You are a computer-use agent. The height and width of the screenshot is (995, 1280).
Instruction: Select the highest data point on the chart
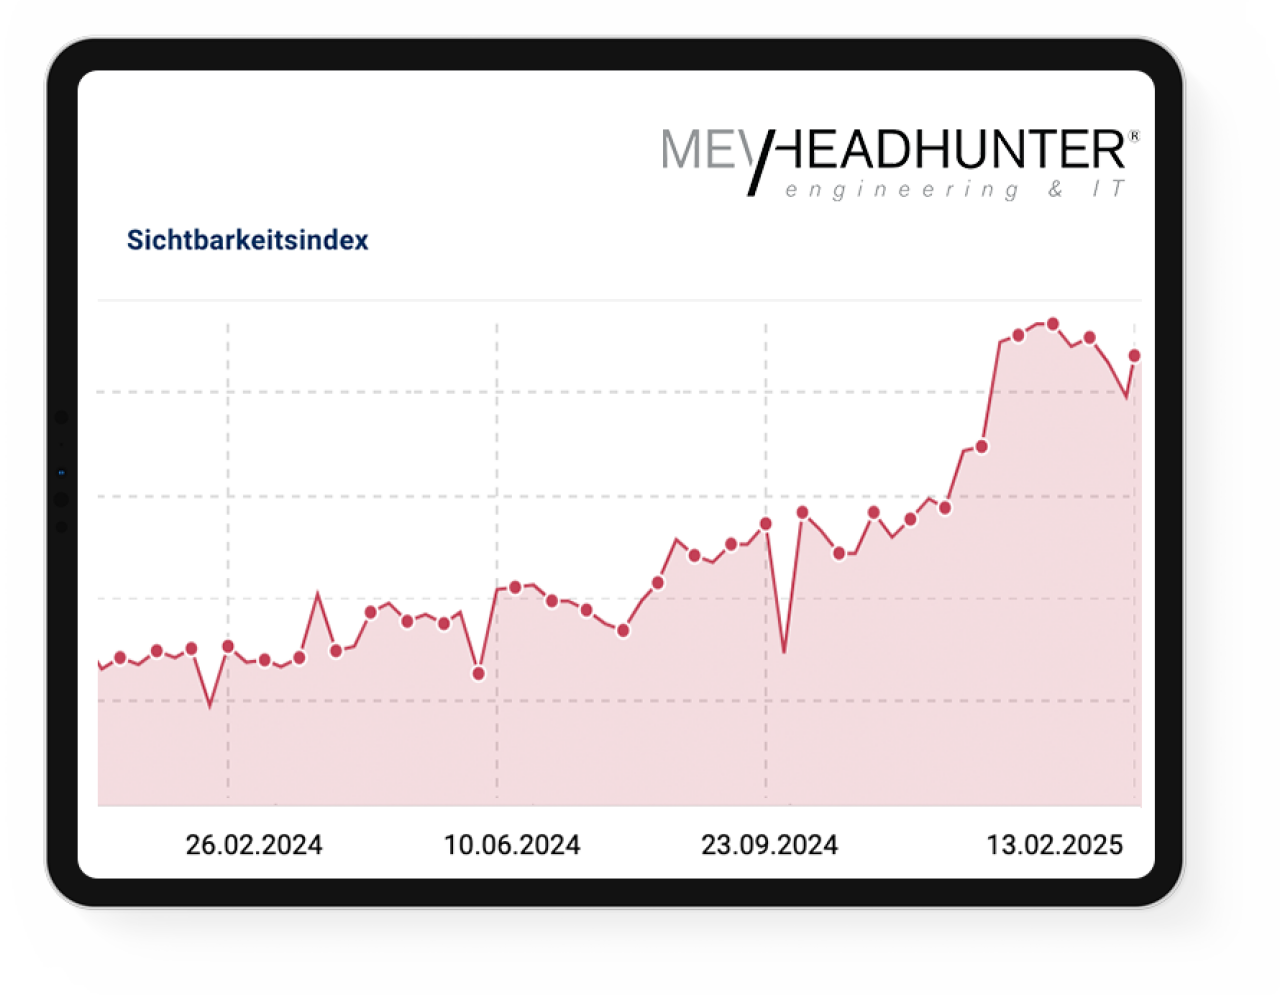pyautogui.click(x=1052, y=324)
